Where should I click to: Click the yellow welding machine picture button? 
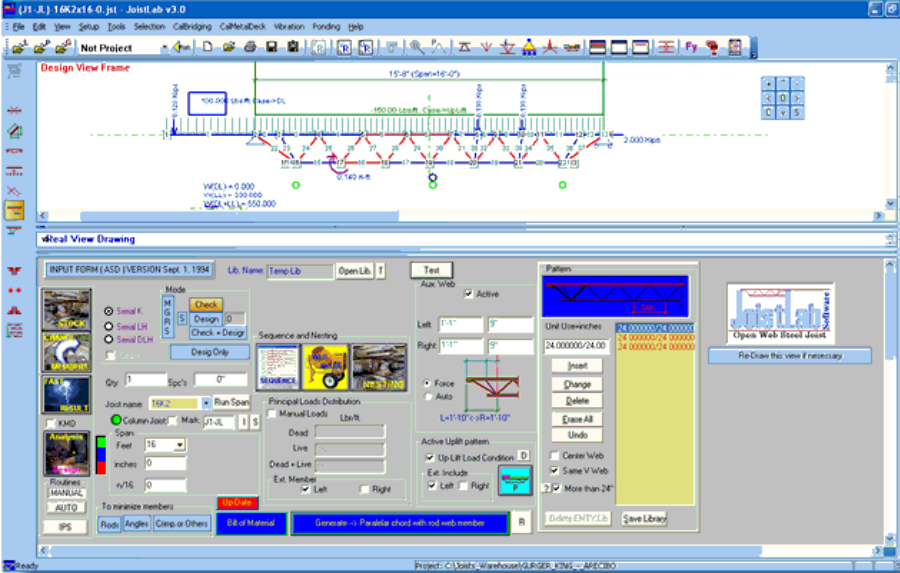click(325, 367)
